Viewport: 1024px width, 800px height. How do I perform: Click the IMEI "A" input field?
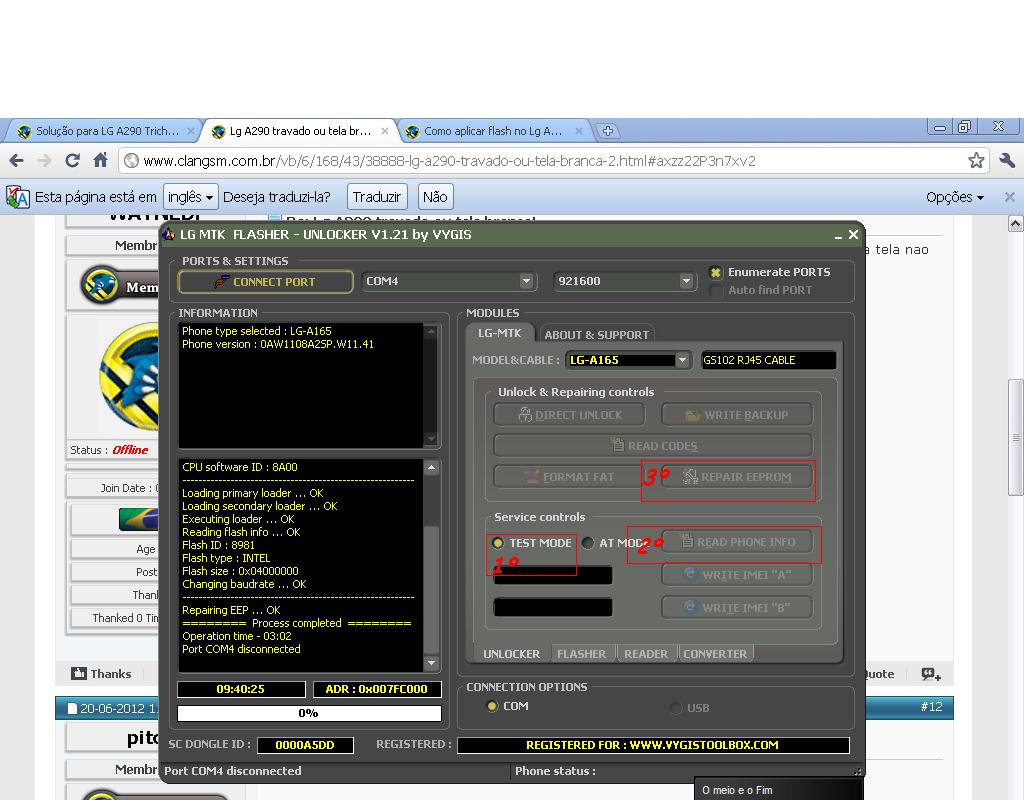553,575
